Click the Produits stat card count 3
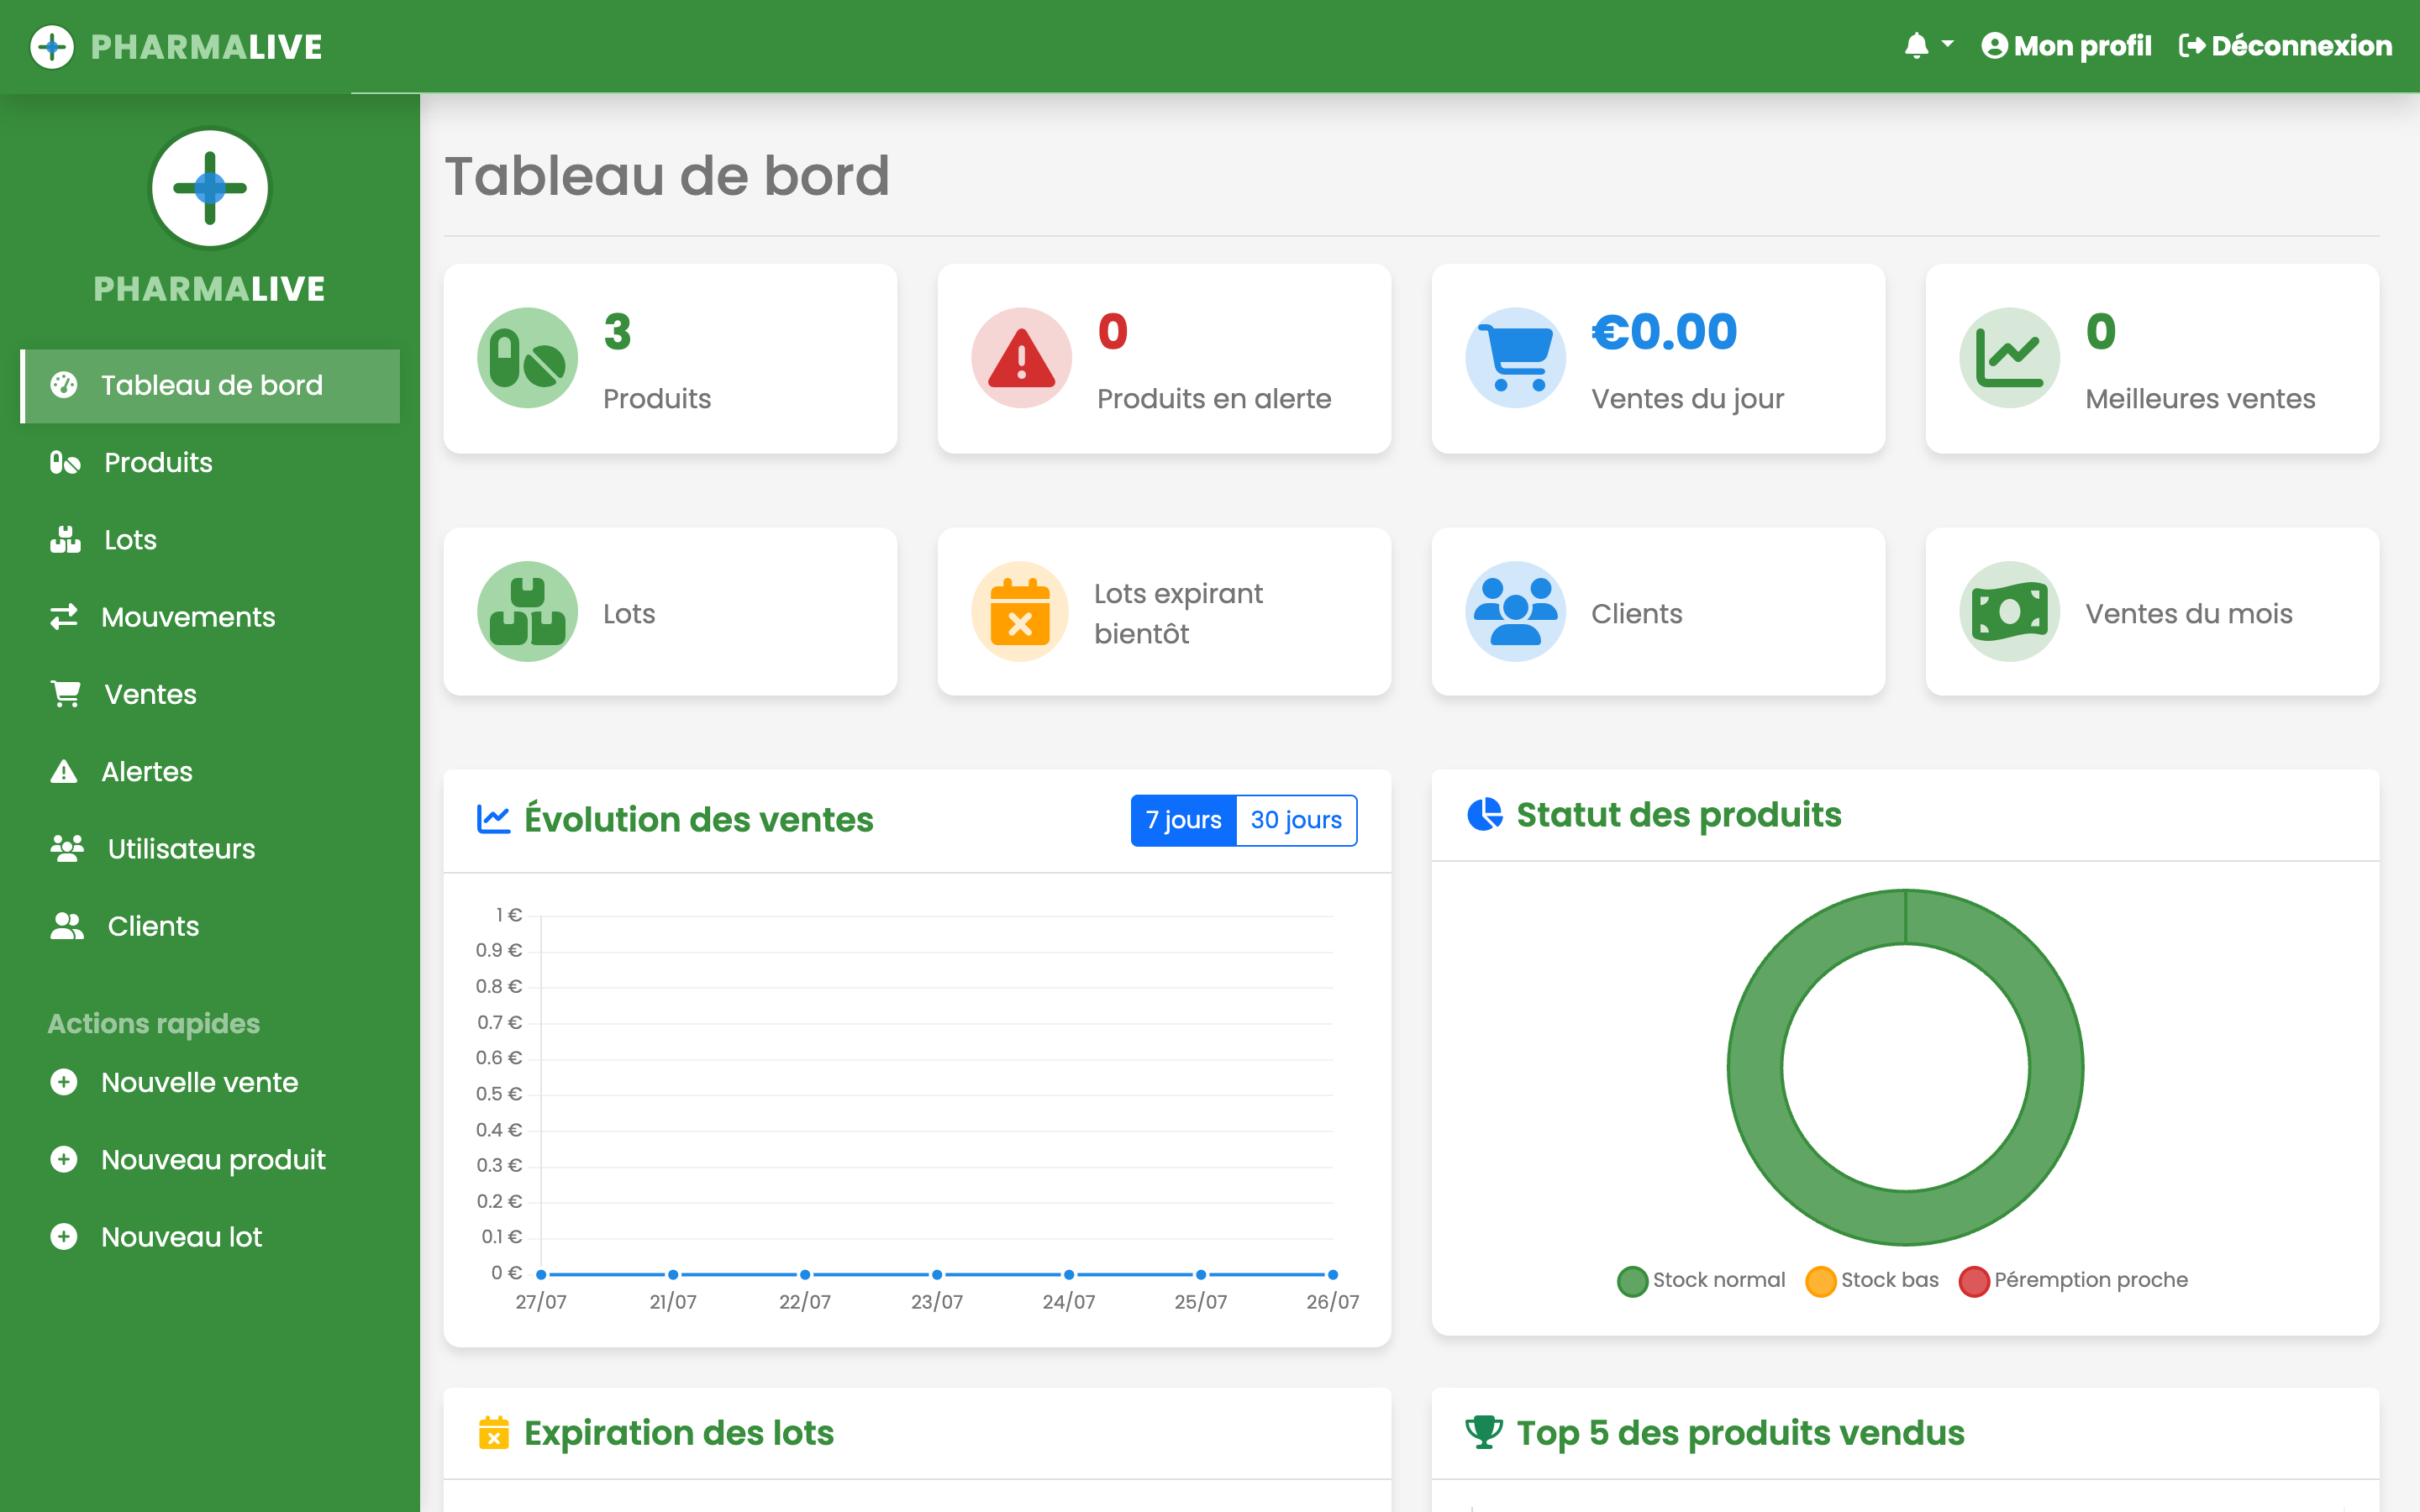Image resolution: width=2420 pixels, height=1512 pixels. pos(617,332)
